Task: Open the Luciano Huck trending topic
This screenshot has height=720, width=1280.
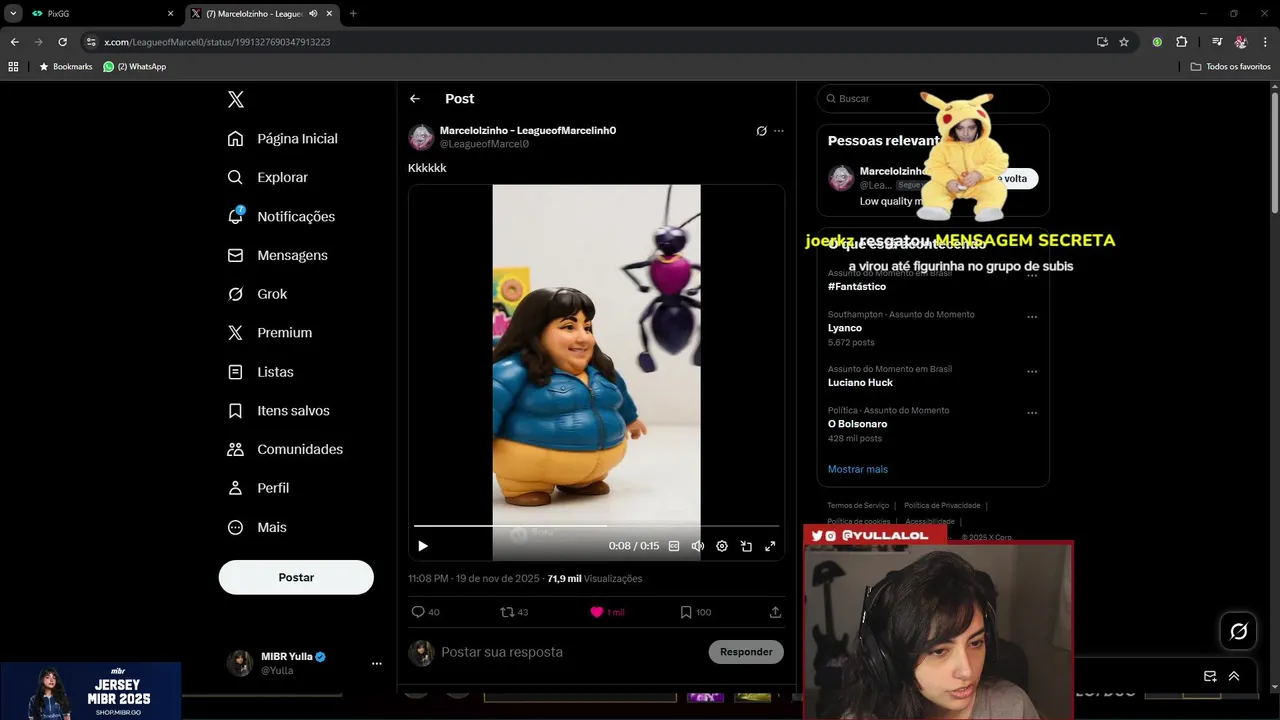Action: click(x=860, y=383)
